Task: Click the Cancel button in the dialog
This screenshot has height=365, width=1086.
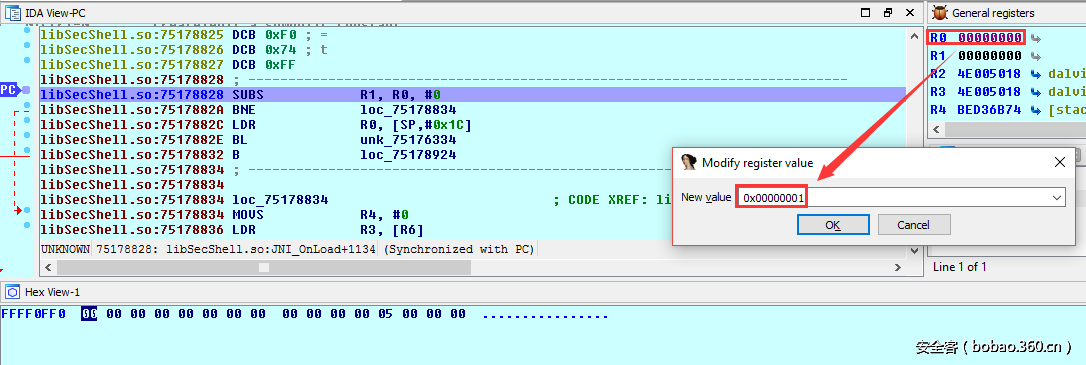Action: click(x=914, y=224)
